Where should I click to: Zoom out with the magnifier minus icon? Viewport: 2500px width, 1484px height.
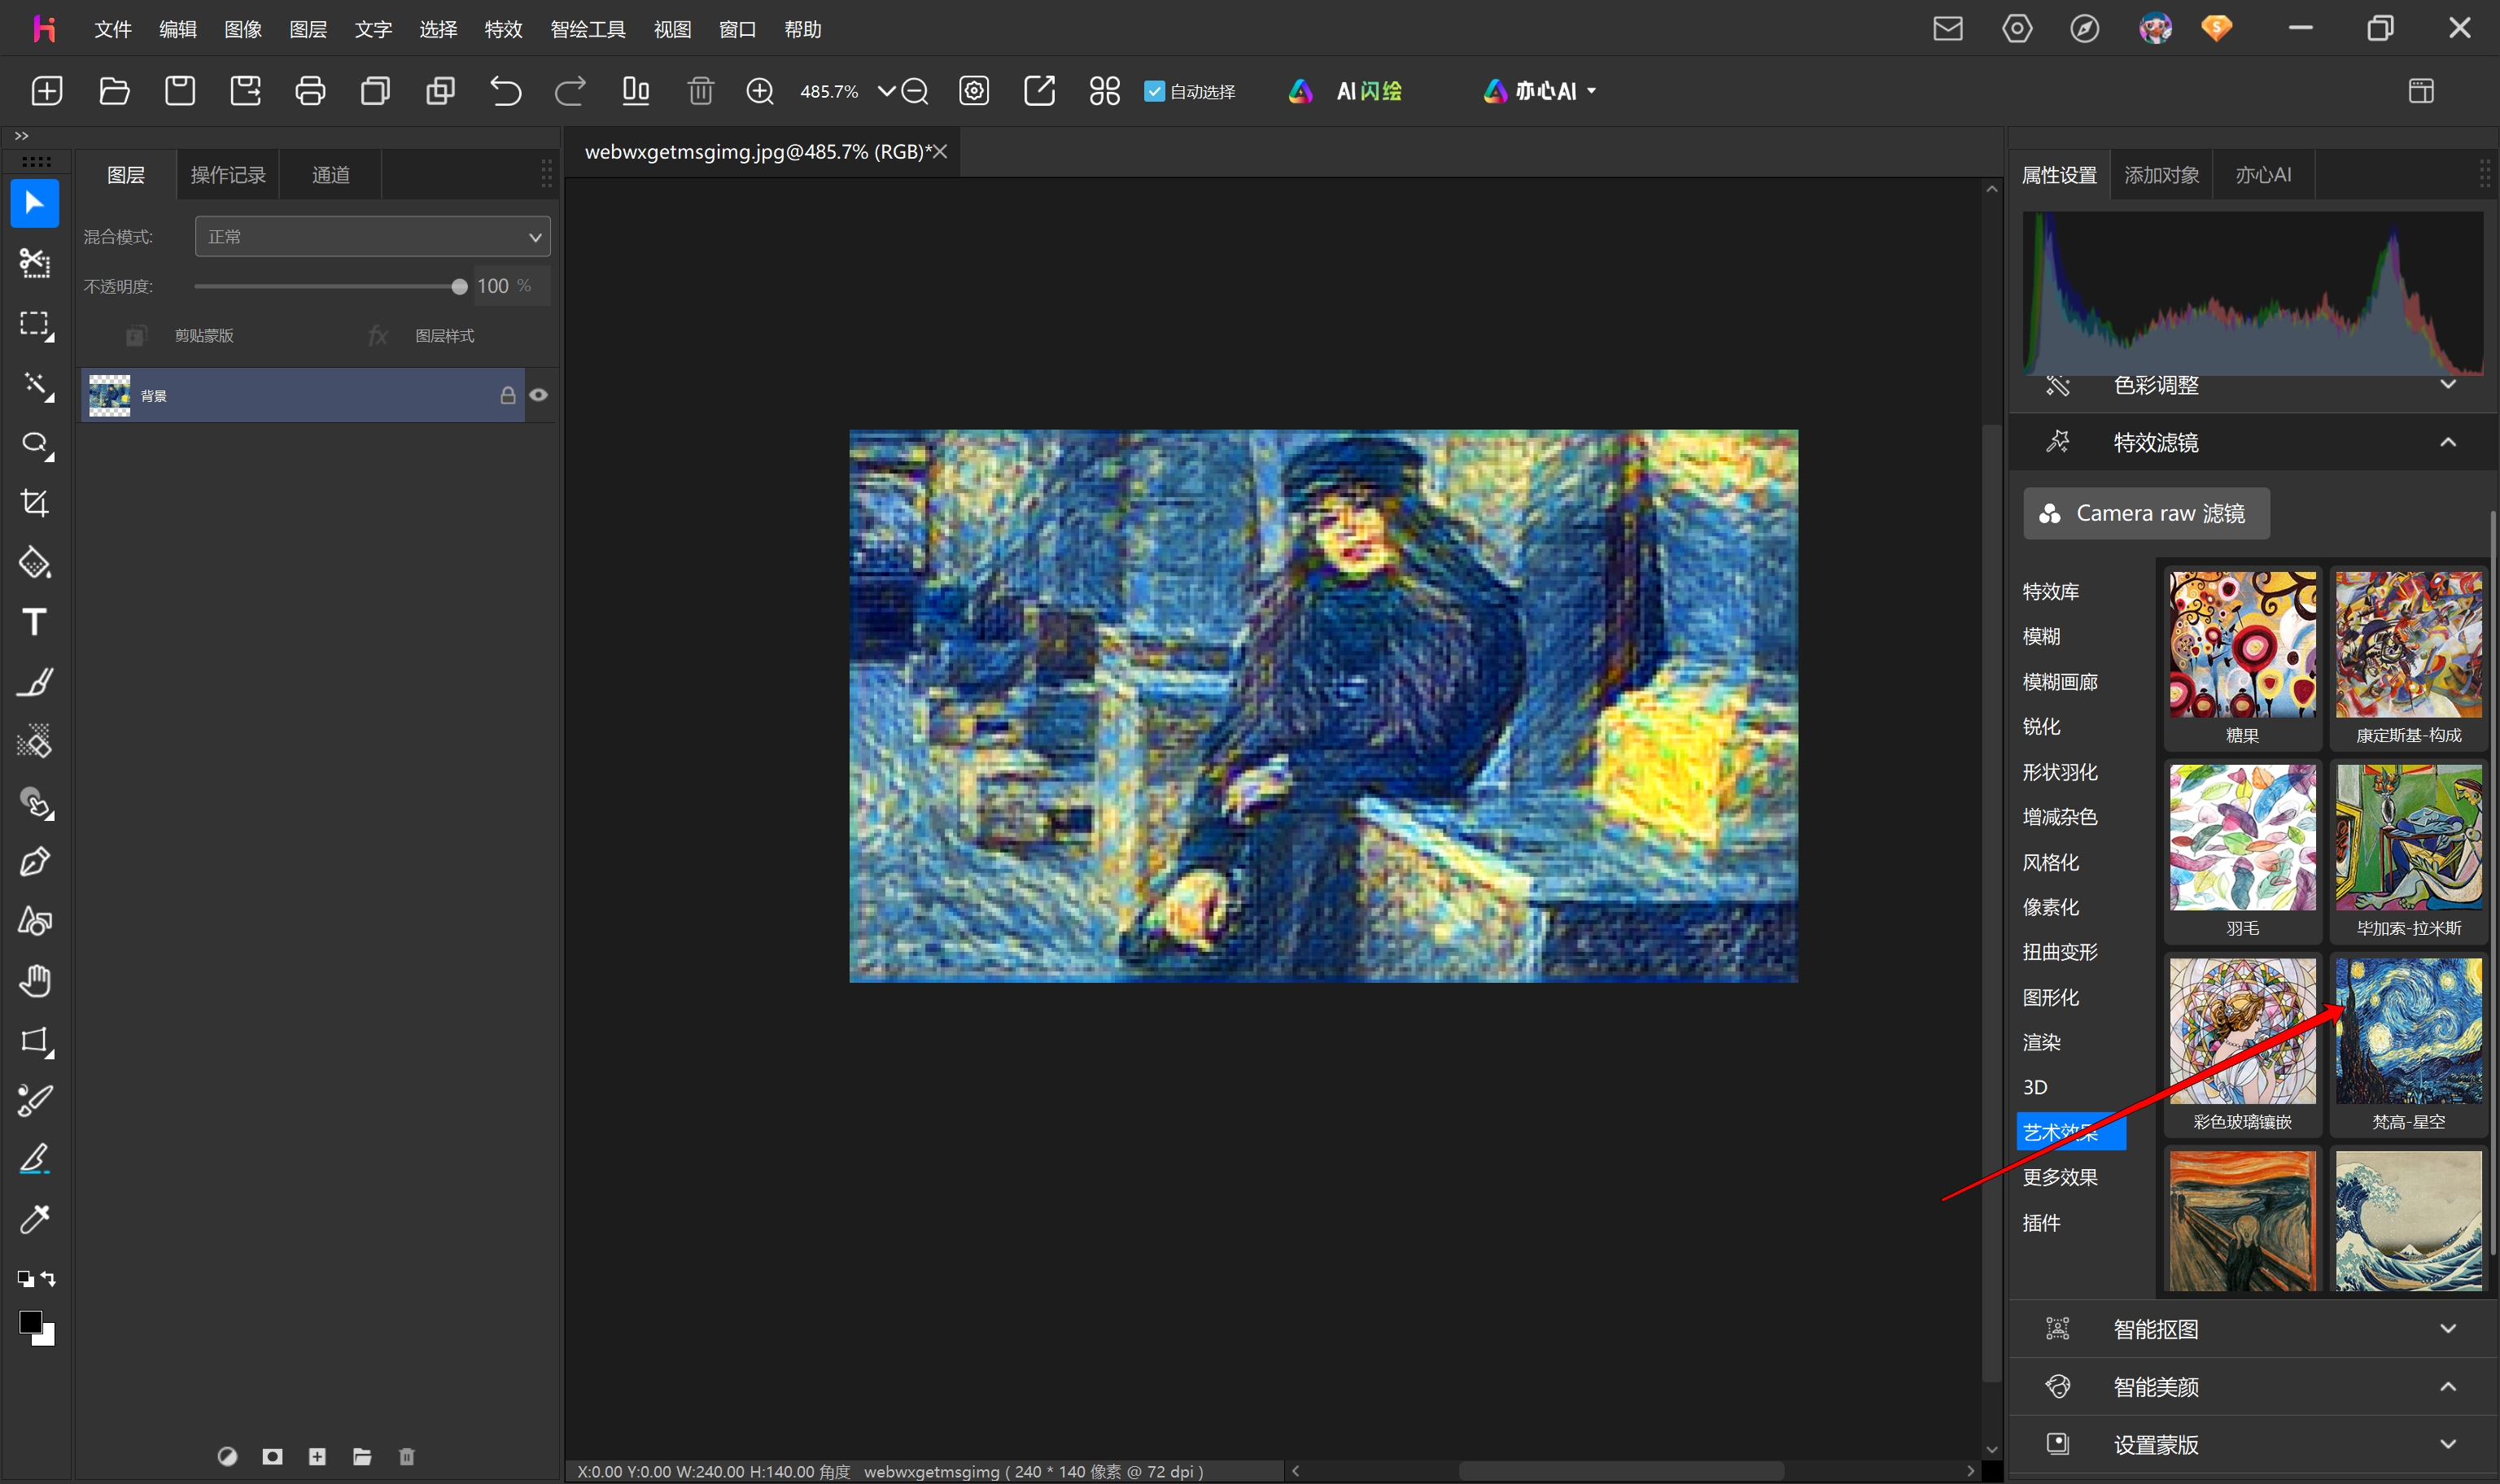[914, 91]
